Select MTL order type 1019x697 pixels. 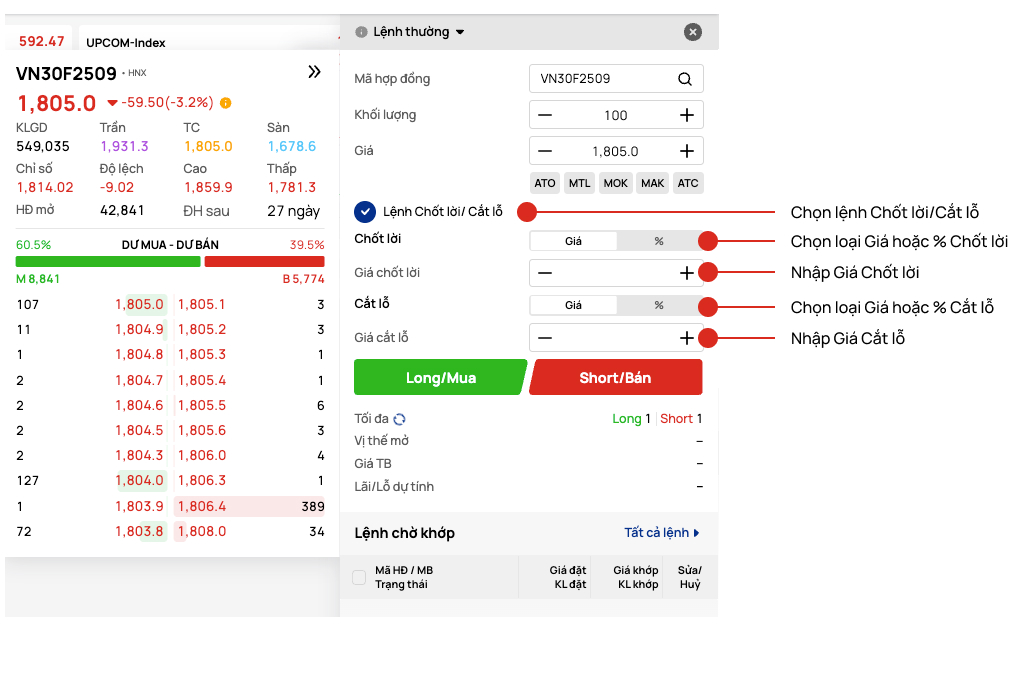coord(580,183)
